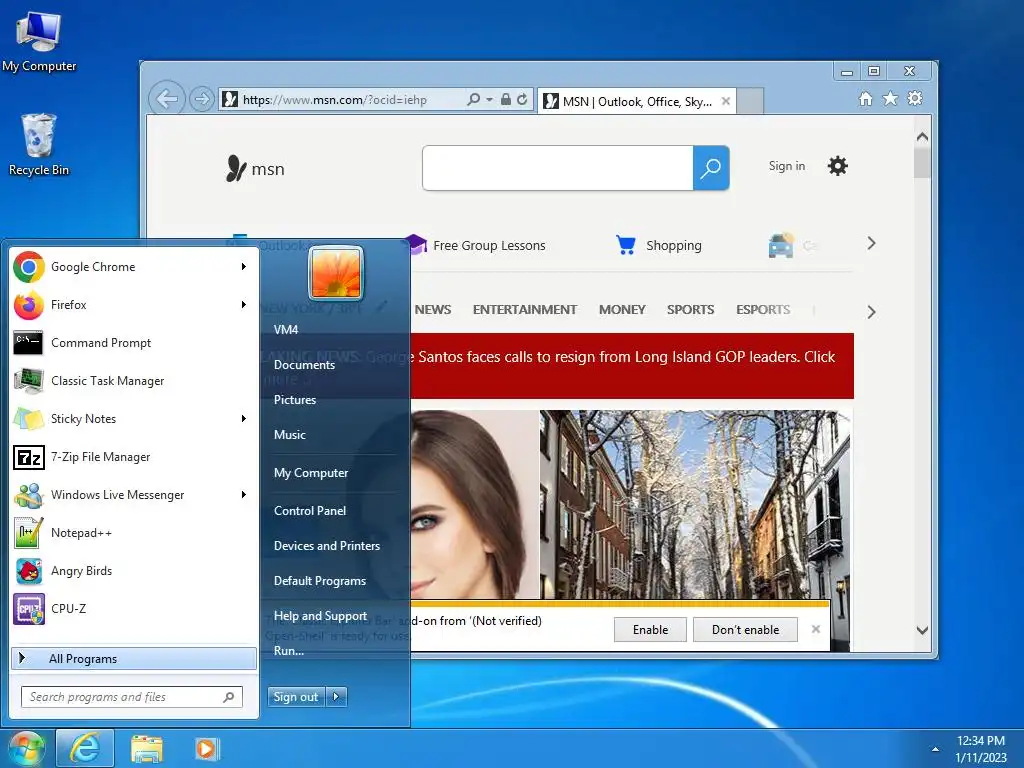Click Don't enable for the add-on

pos(745,630)
